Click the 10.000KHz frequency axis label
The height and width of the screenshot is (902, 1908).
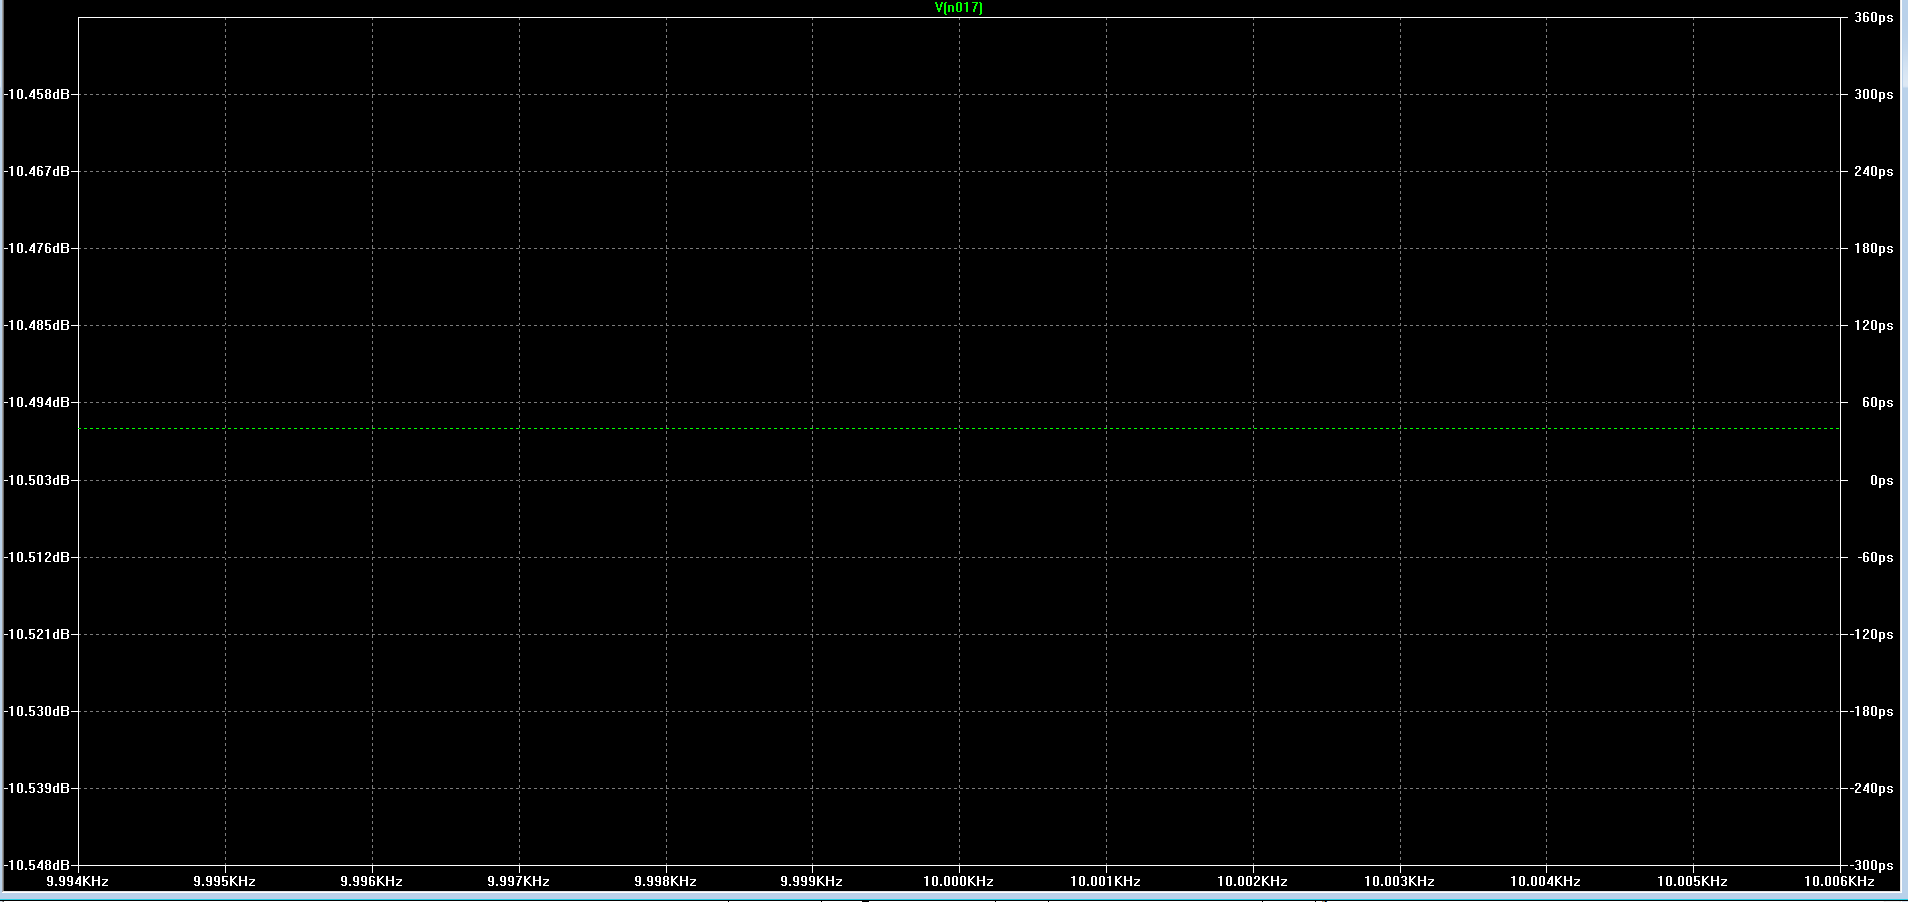pyautogui.click(x=959, y=881)
